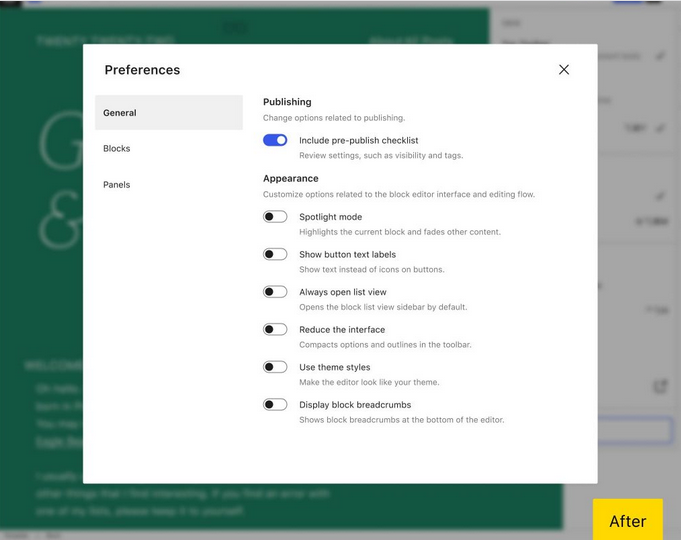Click the Publishing section heading
Screen dimensions: 681x540
click(x=287, y=102)
